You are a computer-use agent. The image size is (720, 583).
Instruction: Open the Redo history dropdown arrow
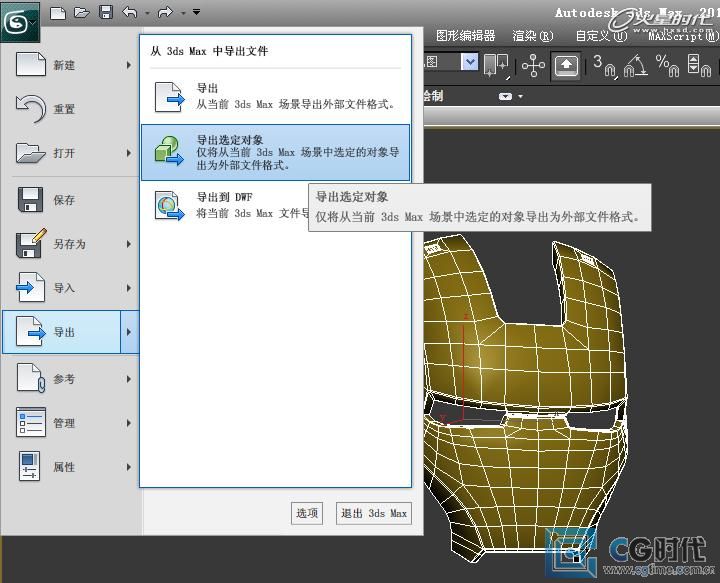[x=182, y=13]
